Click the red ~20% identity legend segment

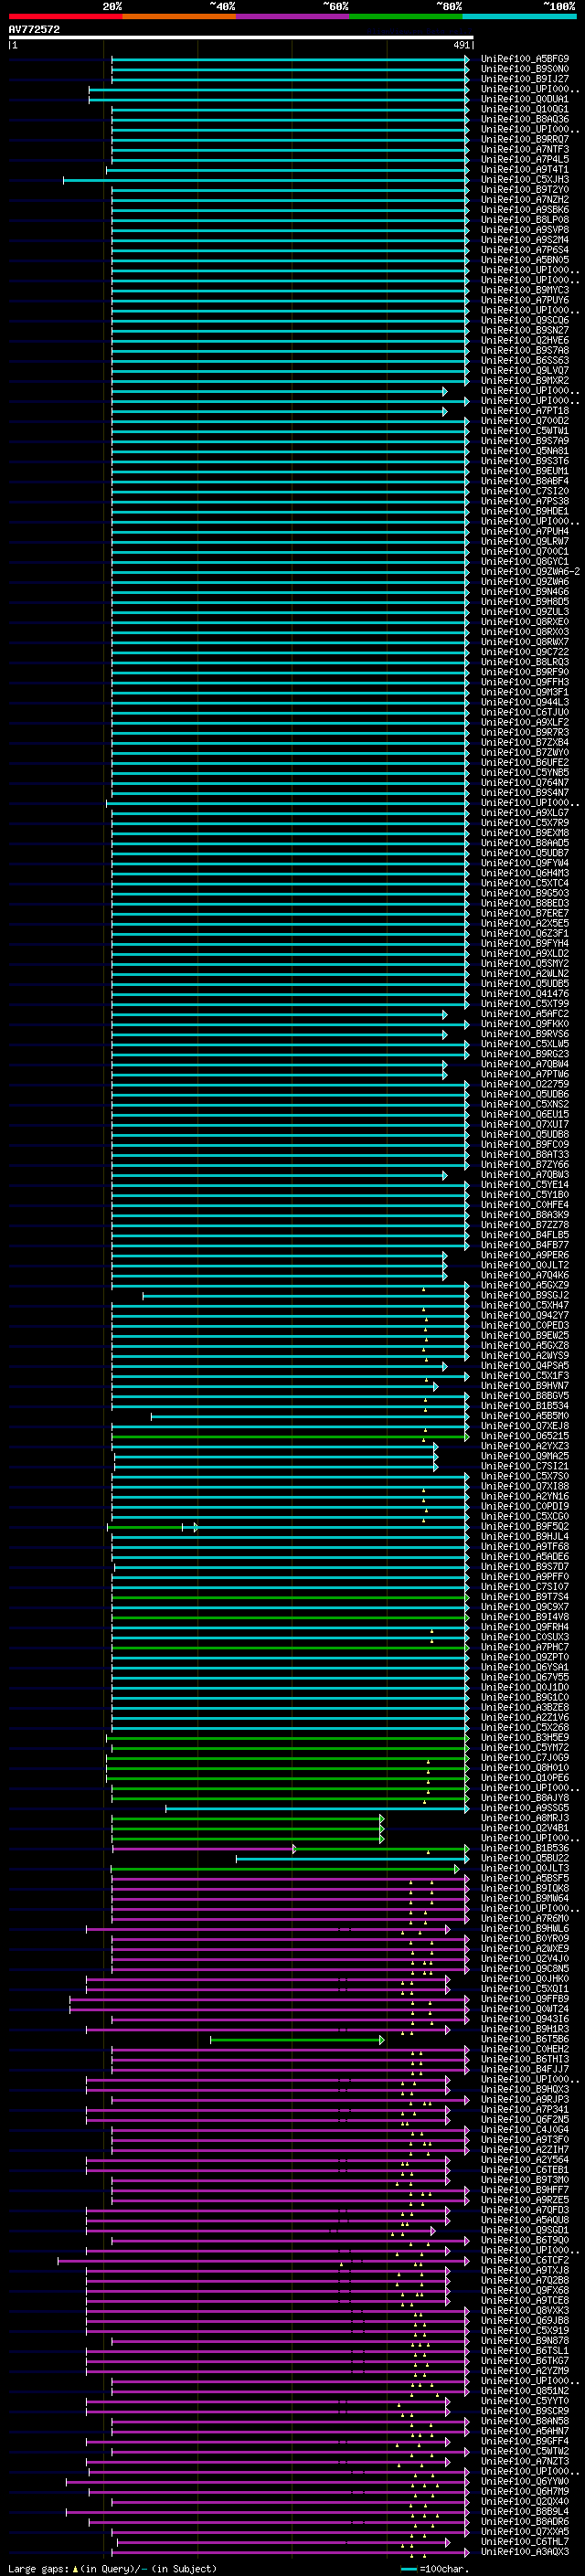[65, 16]
